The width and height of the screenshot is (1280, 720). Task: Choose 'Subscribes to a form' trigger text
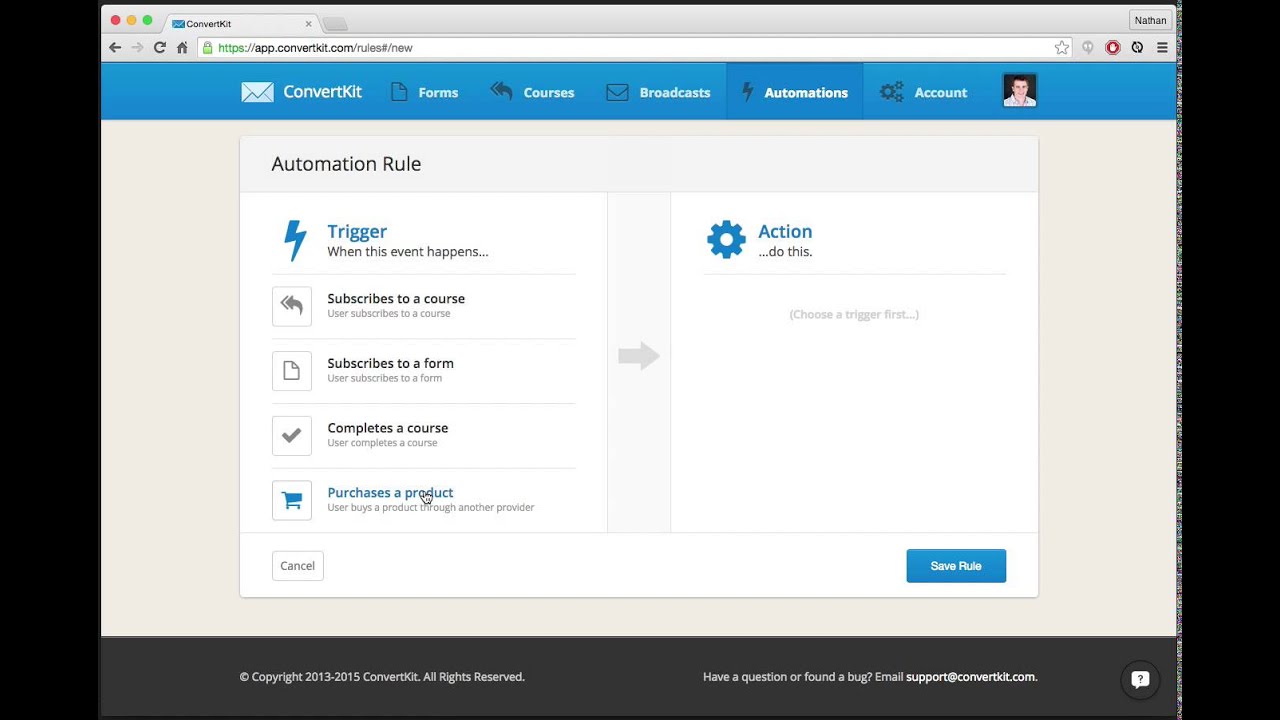click(x=390, y=363)
